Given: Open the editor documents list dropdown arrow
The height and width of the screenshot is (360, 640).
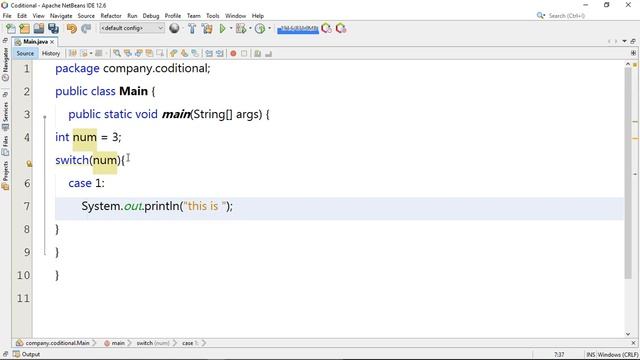Looking at the screenshot, I should tap(624, 42).
